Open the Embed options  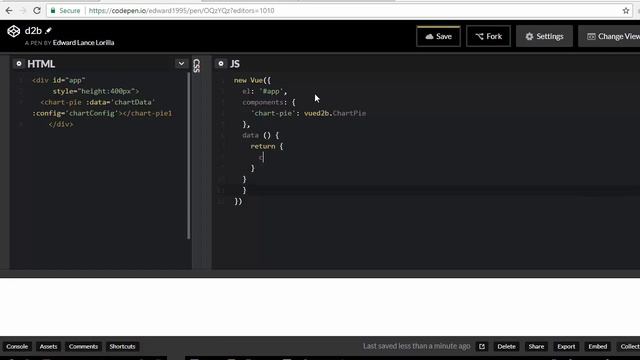[597, 347]
